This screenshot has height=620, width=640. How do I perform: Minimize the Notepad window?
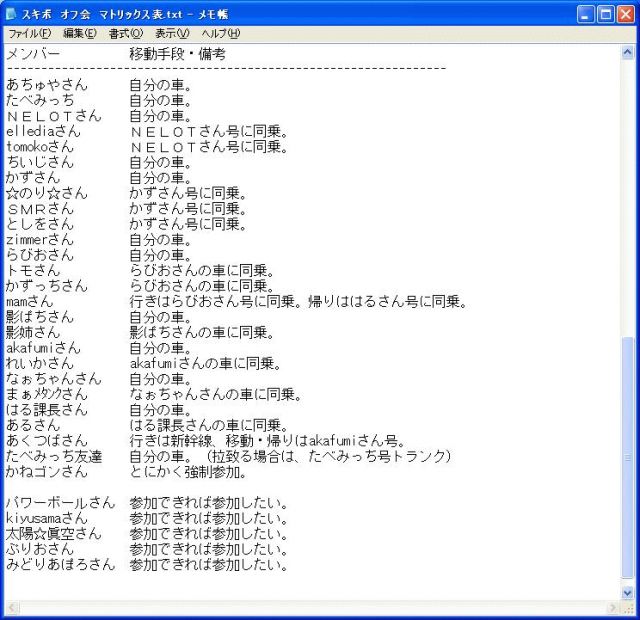click(587, 14)
